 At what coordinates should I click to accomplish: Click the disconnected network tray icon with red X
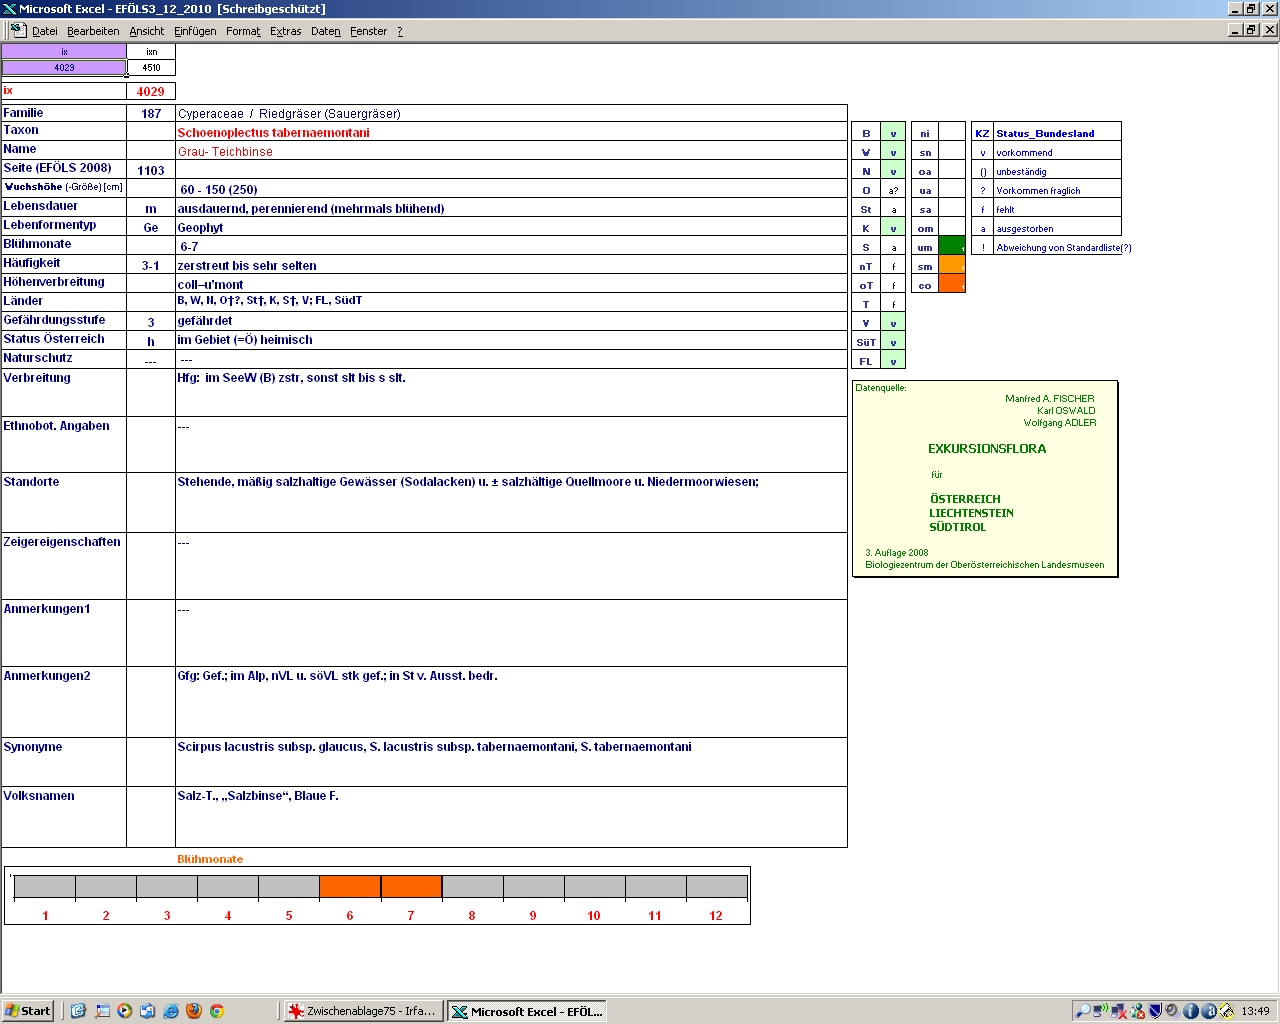(1119, 1011)
